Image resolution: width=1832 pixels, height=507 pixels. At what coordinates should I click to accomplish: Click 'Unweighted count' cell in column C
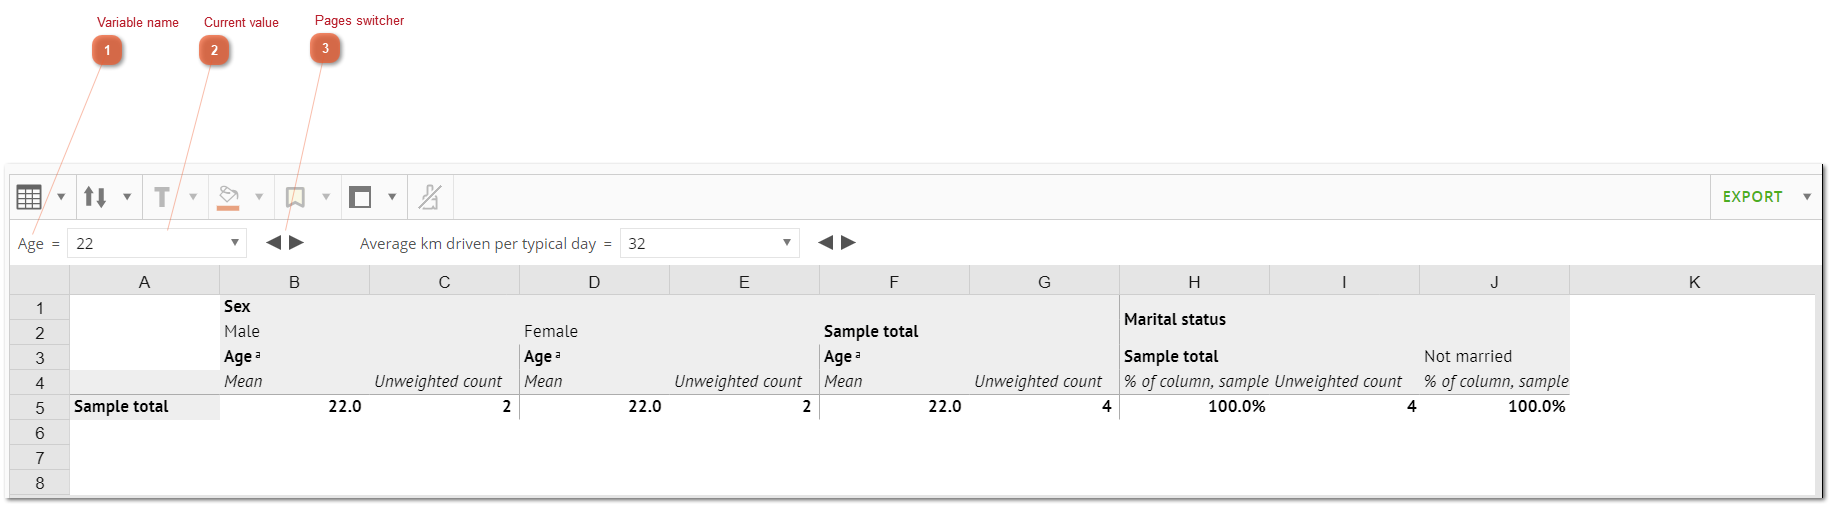click(x=438, y=382)
